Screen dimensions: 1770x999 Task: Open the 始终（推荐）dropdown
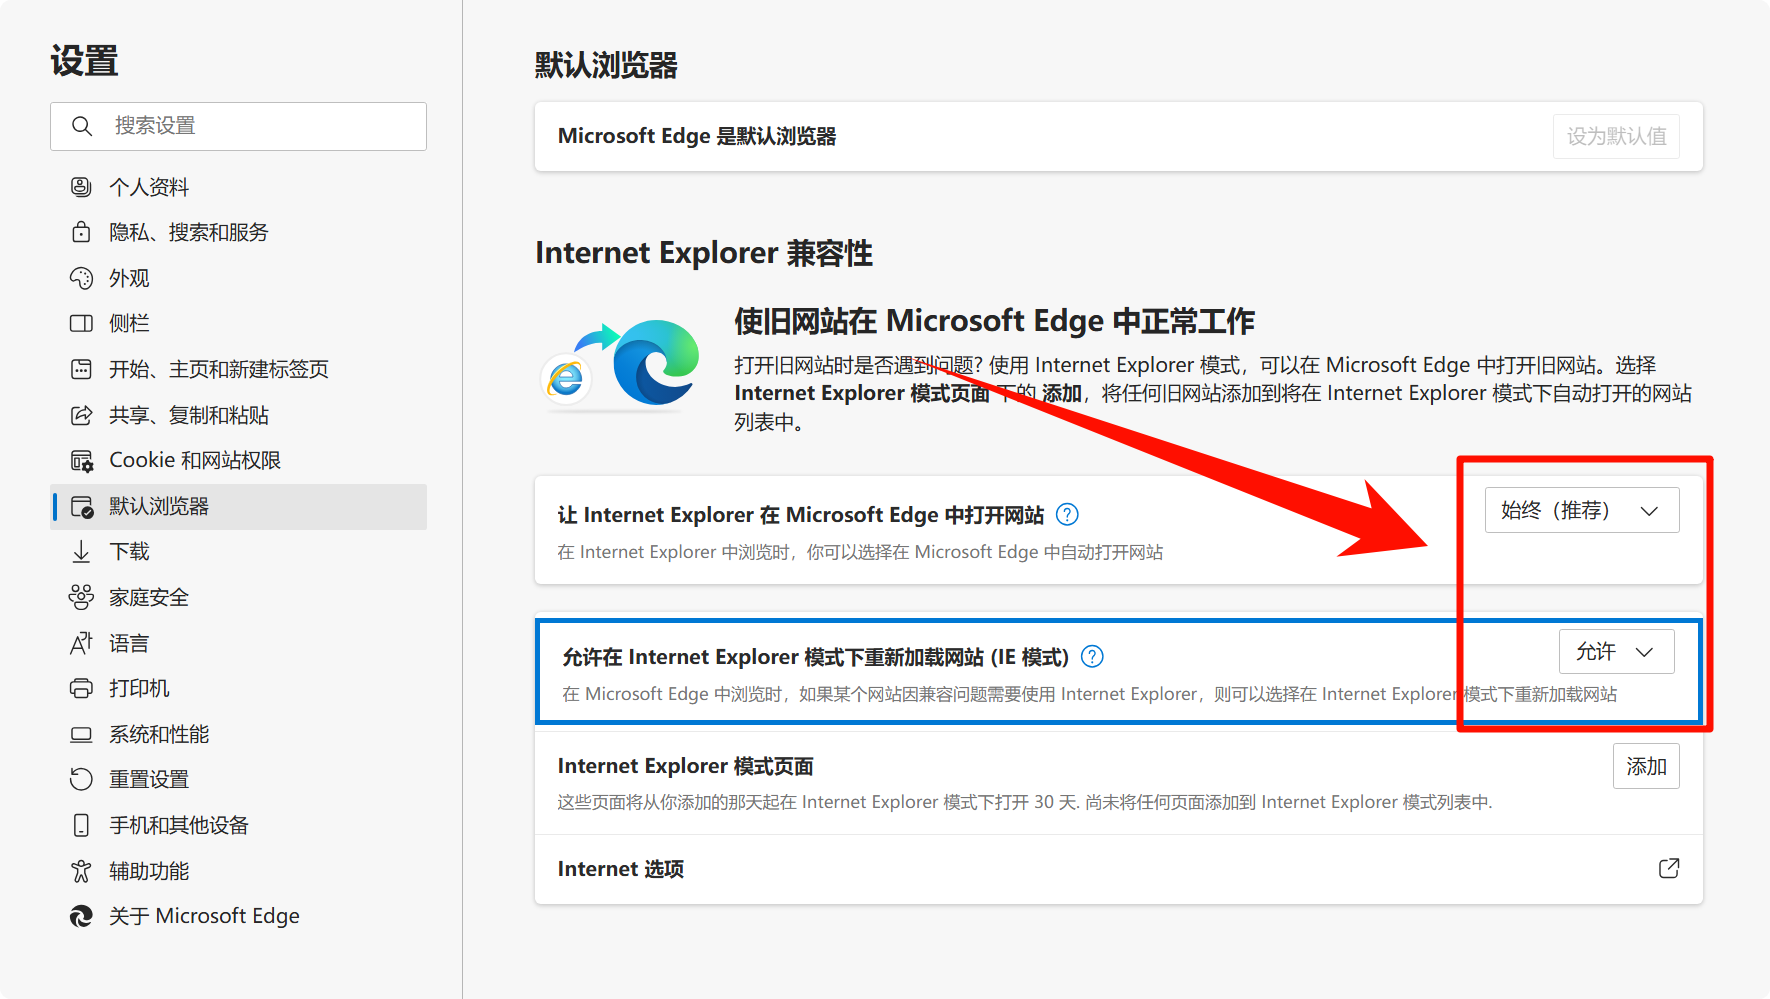point(1582,511)
